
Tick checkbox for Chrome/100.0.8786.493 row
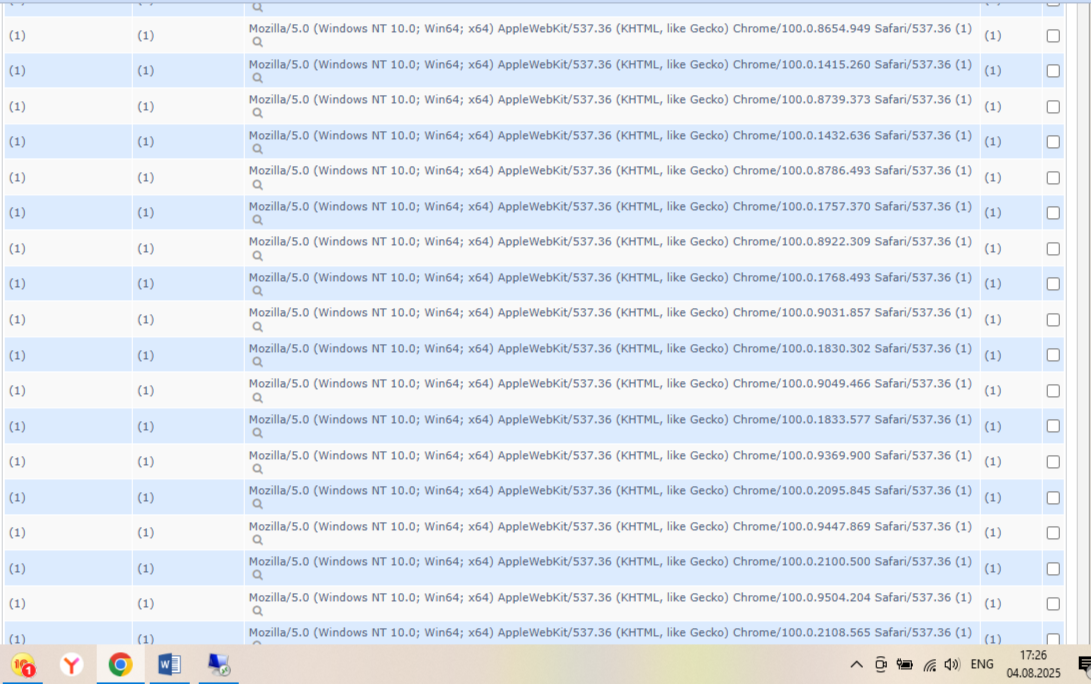(1053, 177)
